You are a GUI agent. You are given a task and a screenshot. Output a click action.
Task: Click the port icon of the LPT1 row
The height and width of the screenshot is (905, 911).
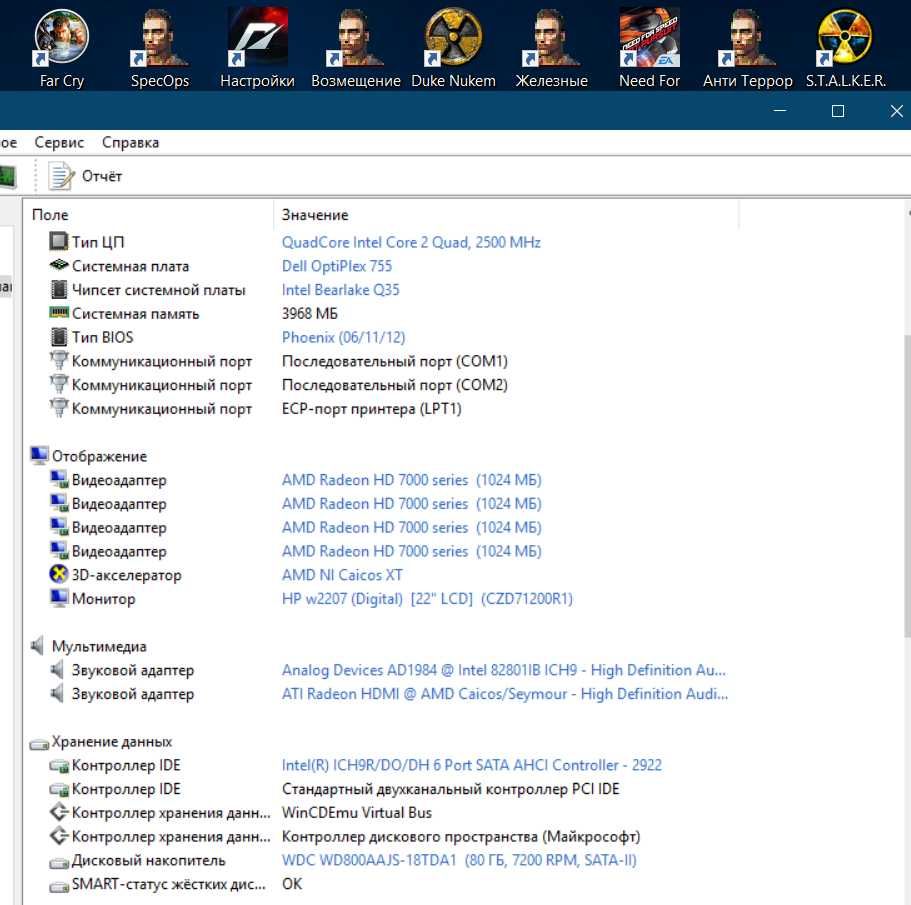(59, 408)
